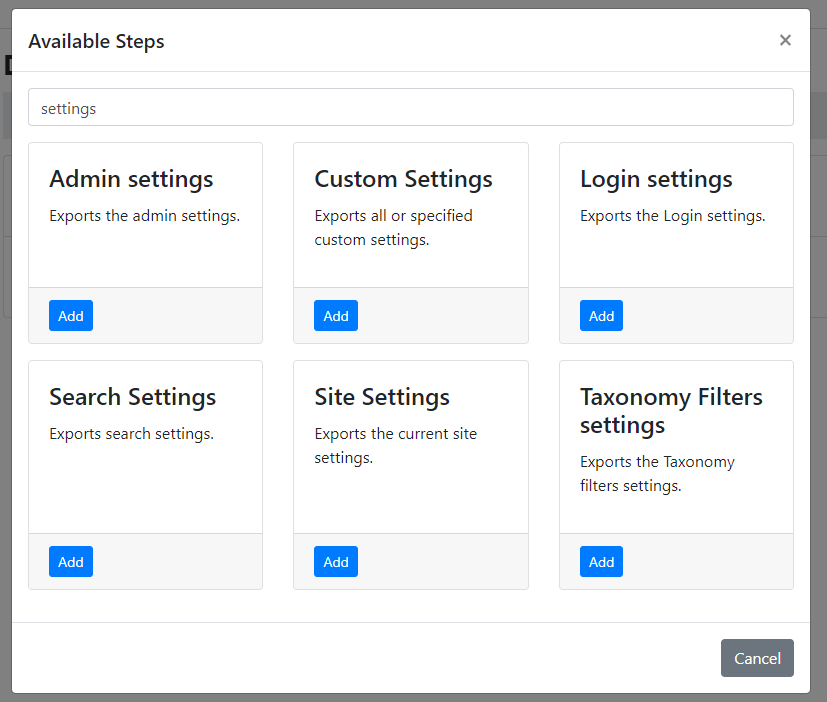Add the Custom Settings step
This screenshot has height=702, width=827.
[x=336, y=315]
